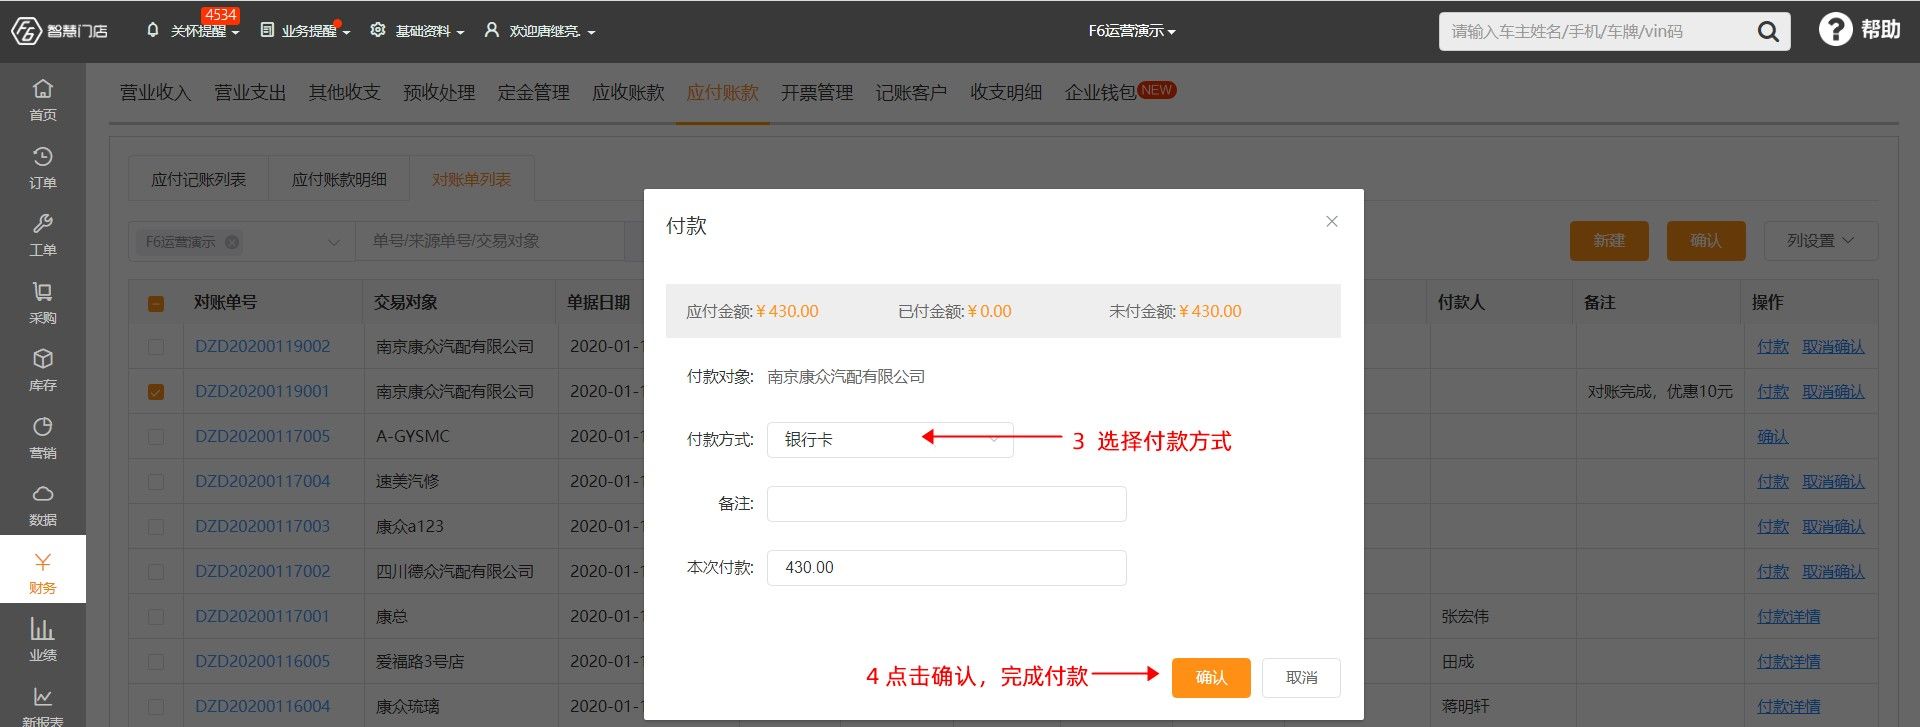The image size is (1920, 727).
Task: Click the 确认 toolbar button beside 新建
Action: (1706, 241)
